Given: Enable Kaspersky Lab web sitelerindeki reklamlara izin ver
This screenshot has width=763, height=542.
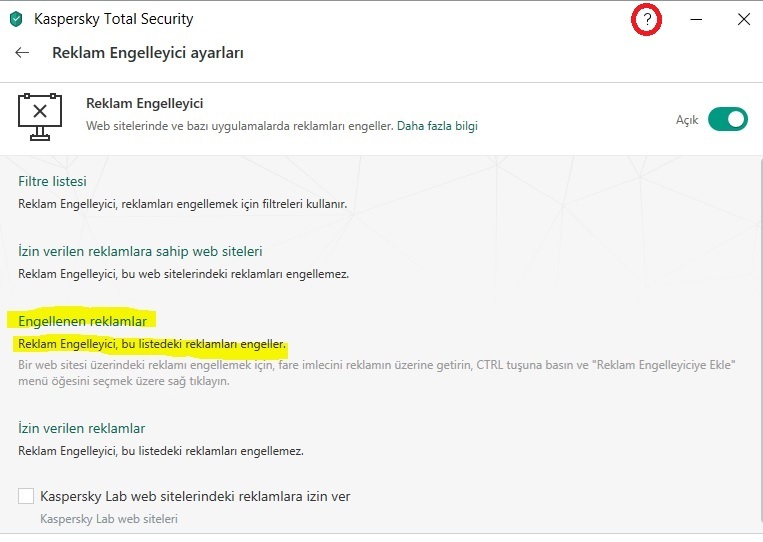Looking at the screenshot, I should click(x=26, y=496).
